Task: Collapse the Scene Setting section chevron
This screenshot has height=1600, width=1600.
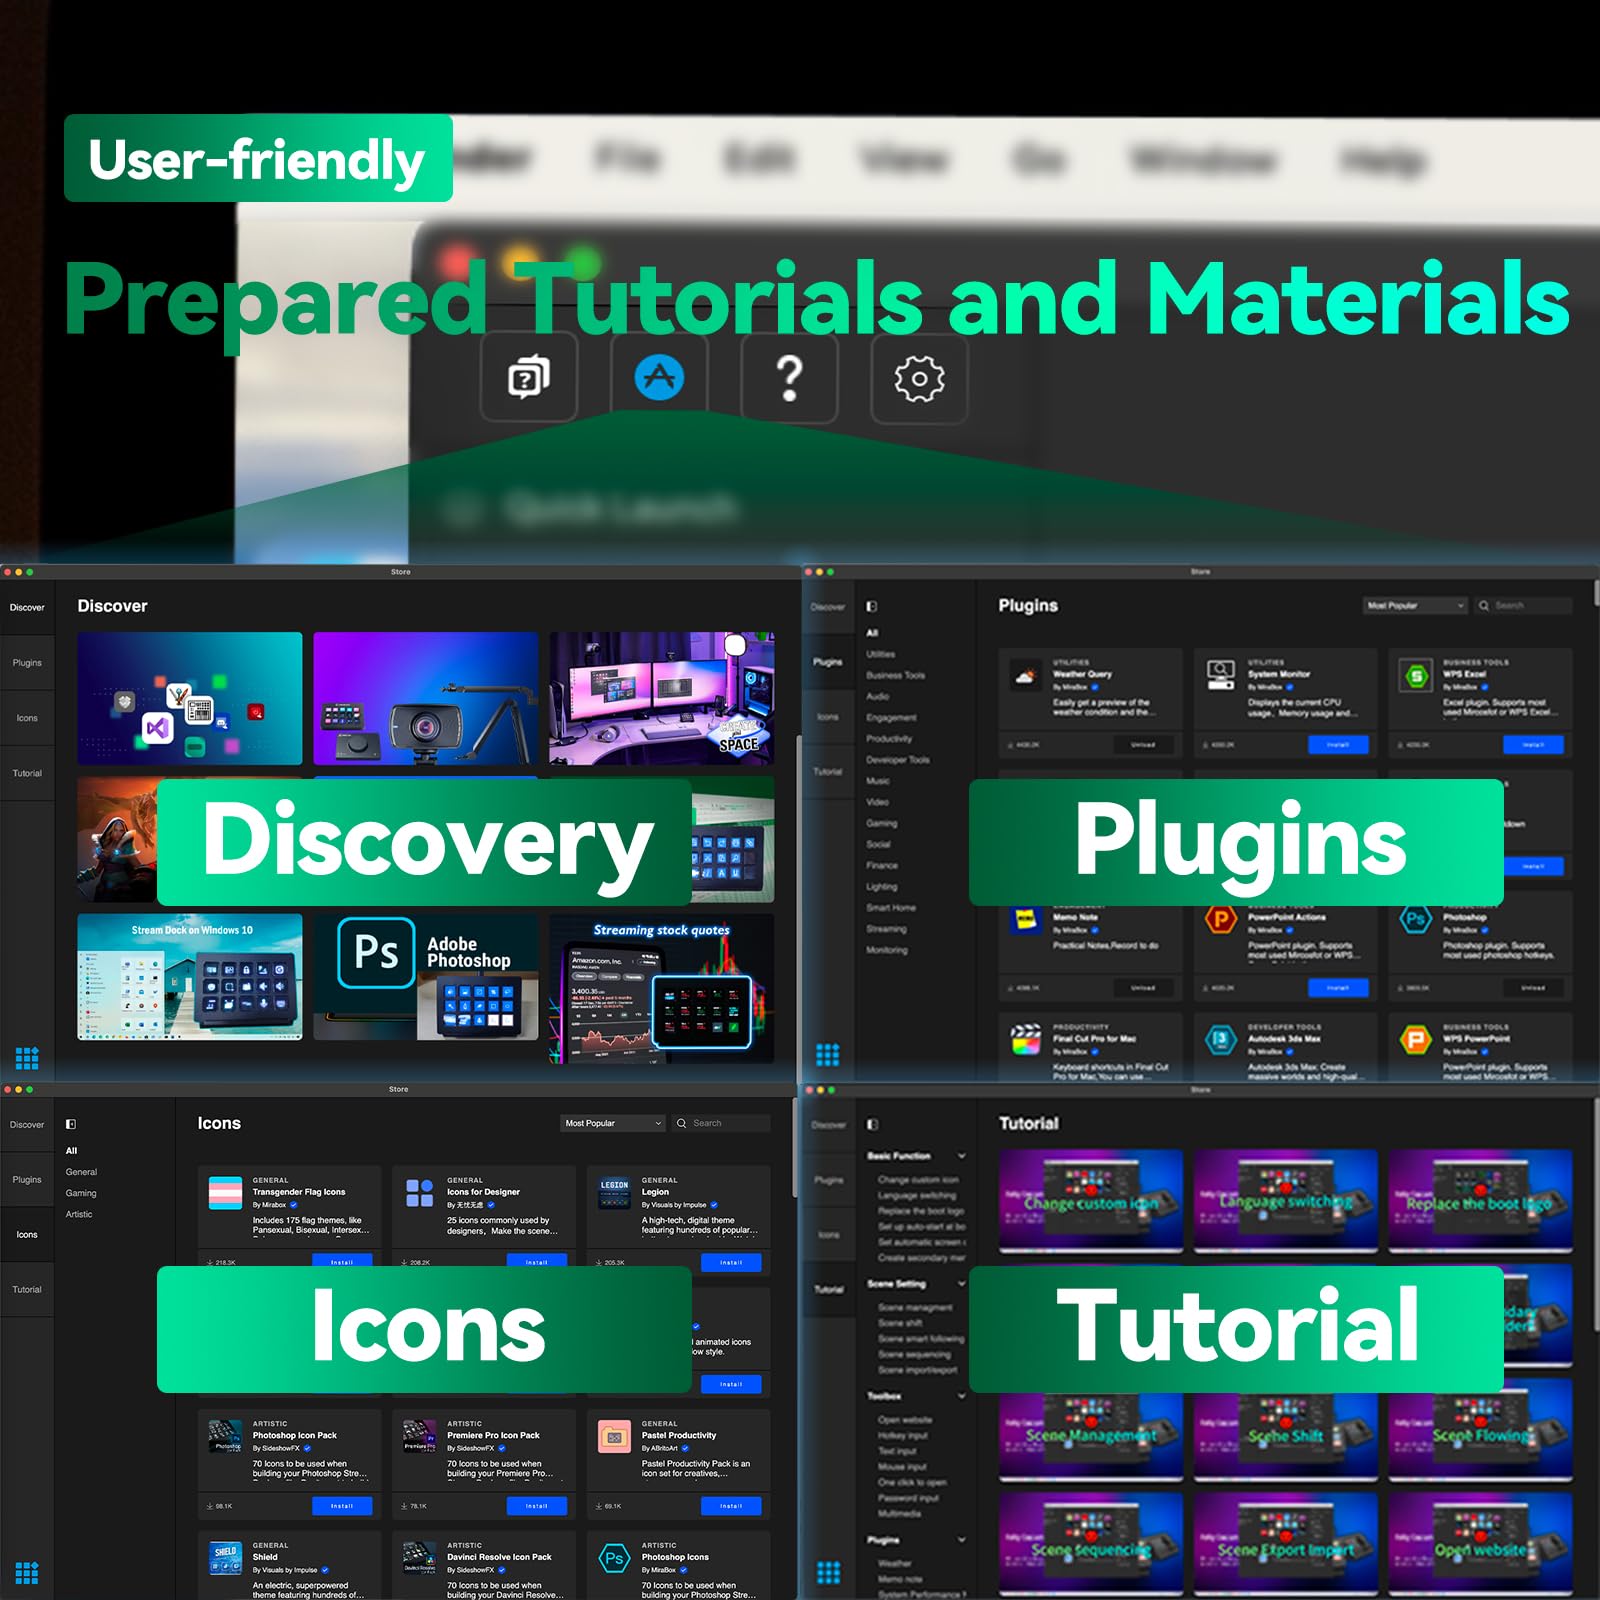Action: coord(962,1284)
